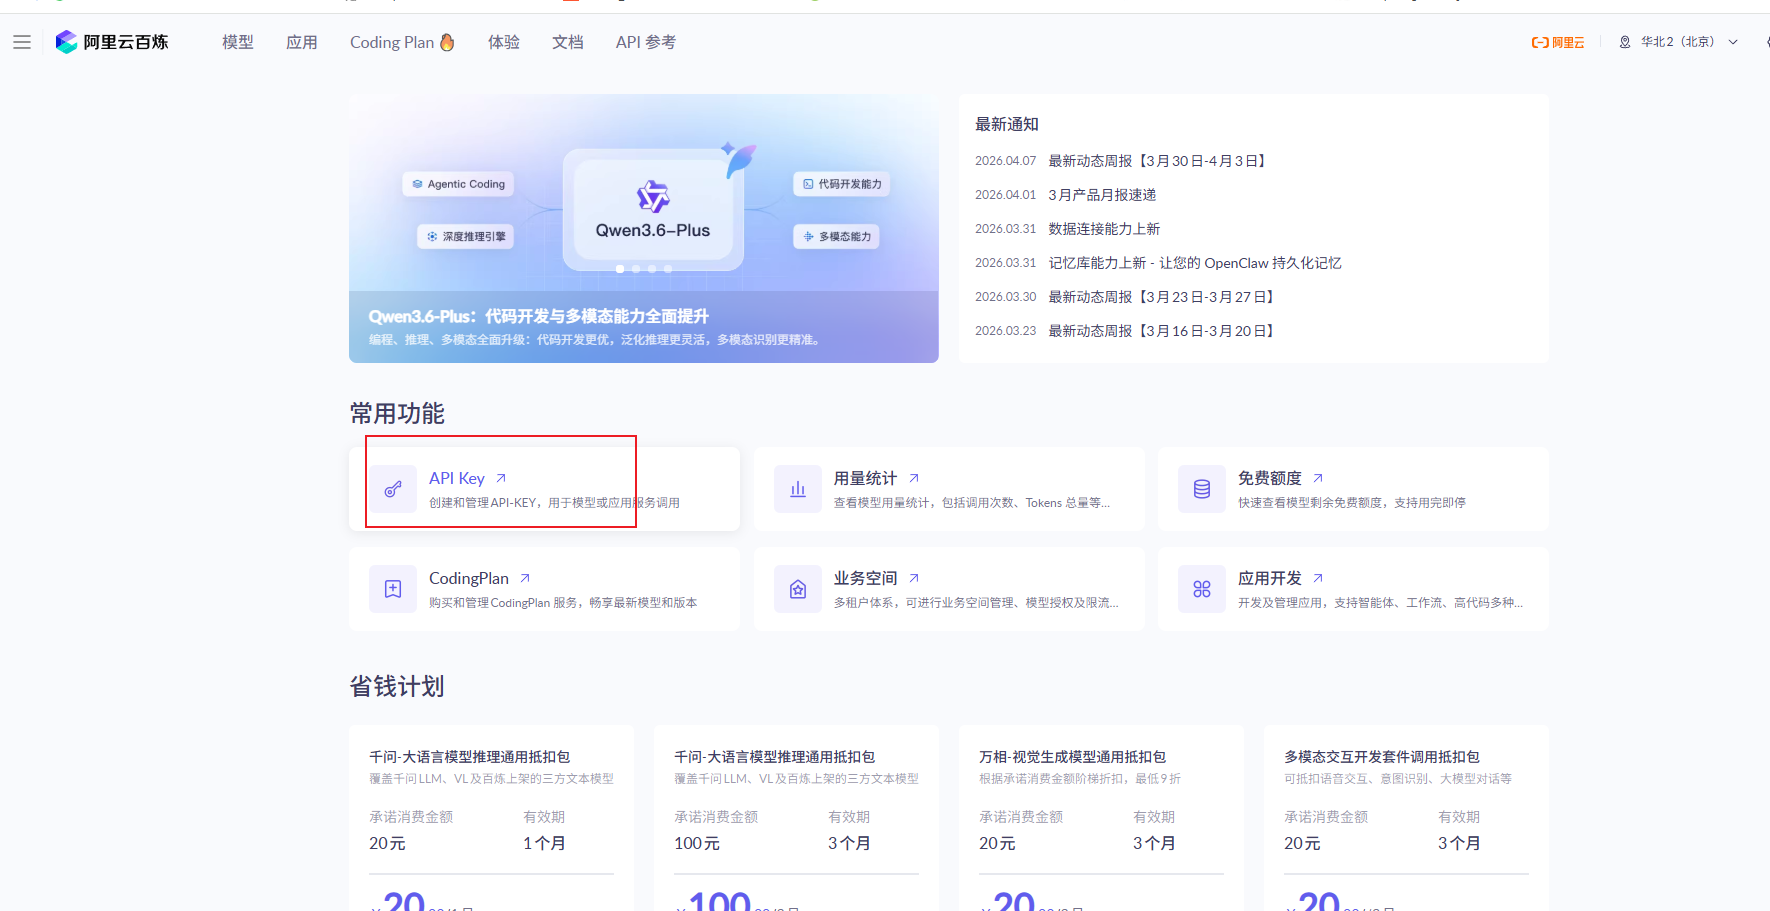Click the arrow icon beside 免费额度

click(x=1318, y=478)
